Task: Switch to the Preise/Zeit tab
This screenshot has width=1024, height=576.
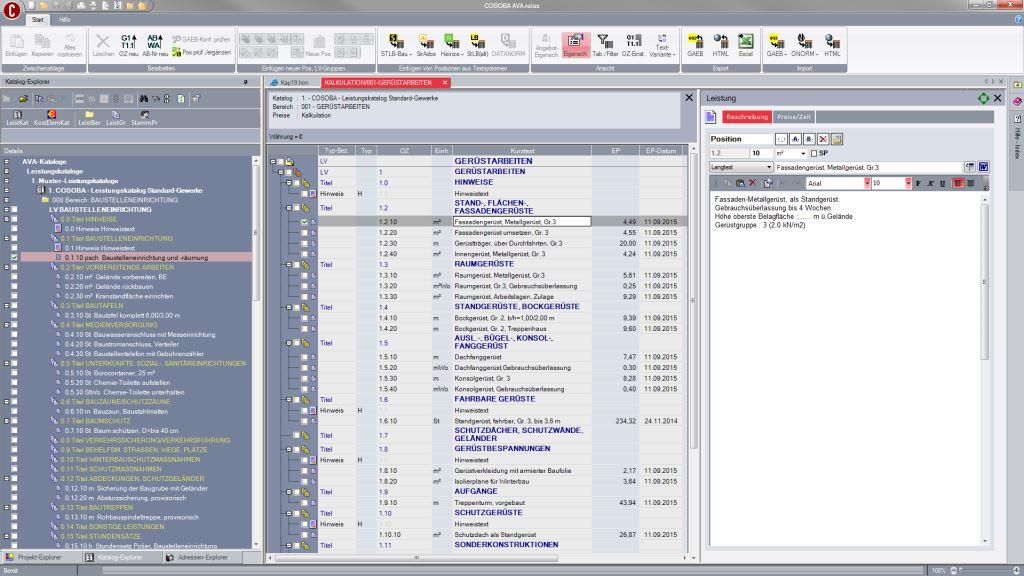Action: [x=794, y=117]
